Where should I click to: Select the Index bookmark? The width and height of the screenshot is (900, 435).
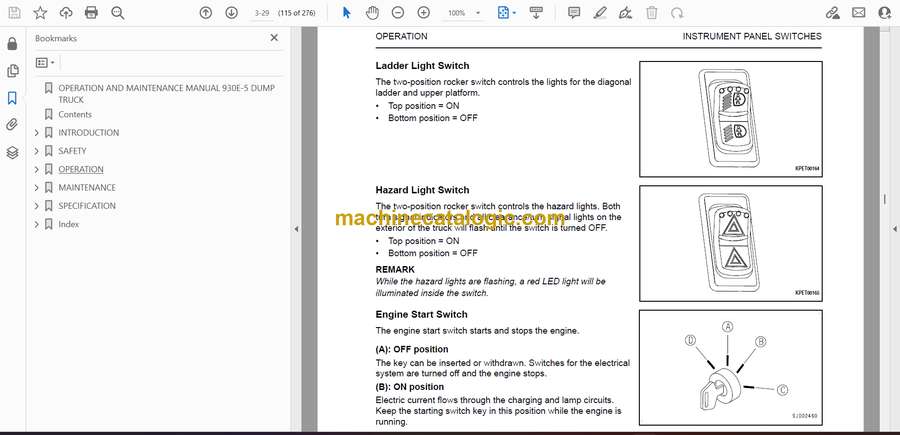(x=69, y=224)
